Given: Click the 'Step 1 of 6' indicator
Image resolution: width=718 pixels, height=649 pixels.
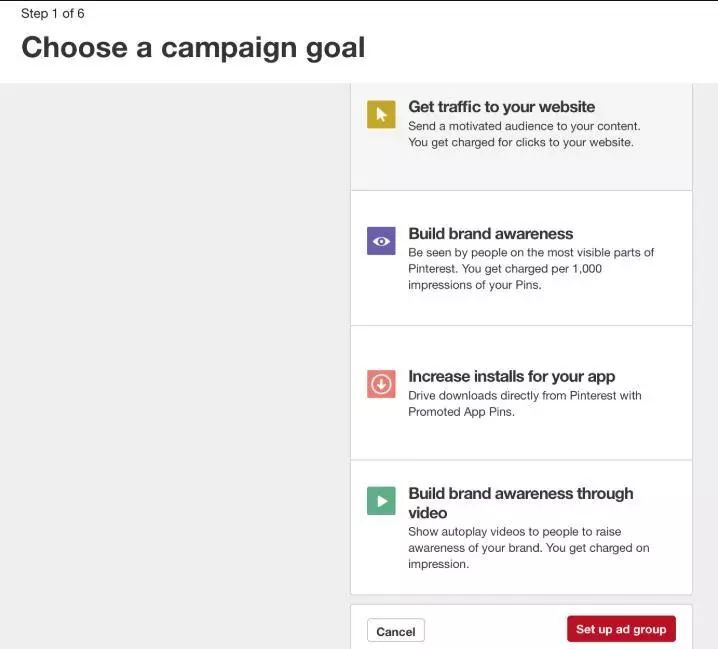Looking at the screenshot, I should pyautogui.click(x=53, y=14).
